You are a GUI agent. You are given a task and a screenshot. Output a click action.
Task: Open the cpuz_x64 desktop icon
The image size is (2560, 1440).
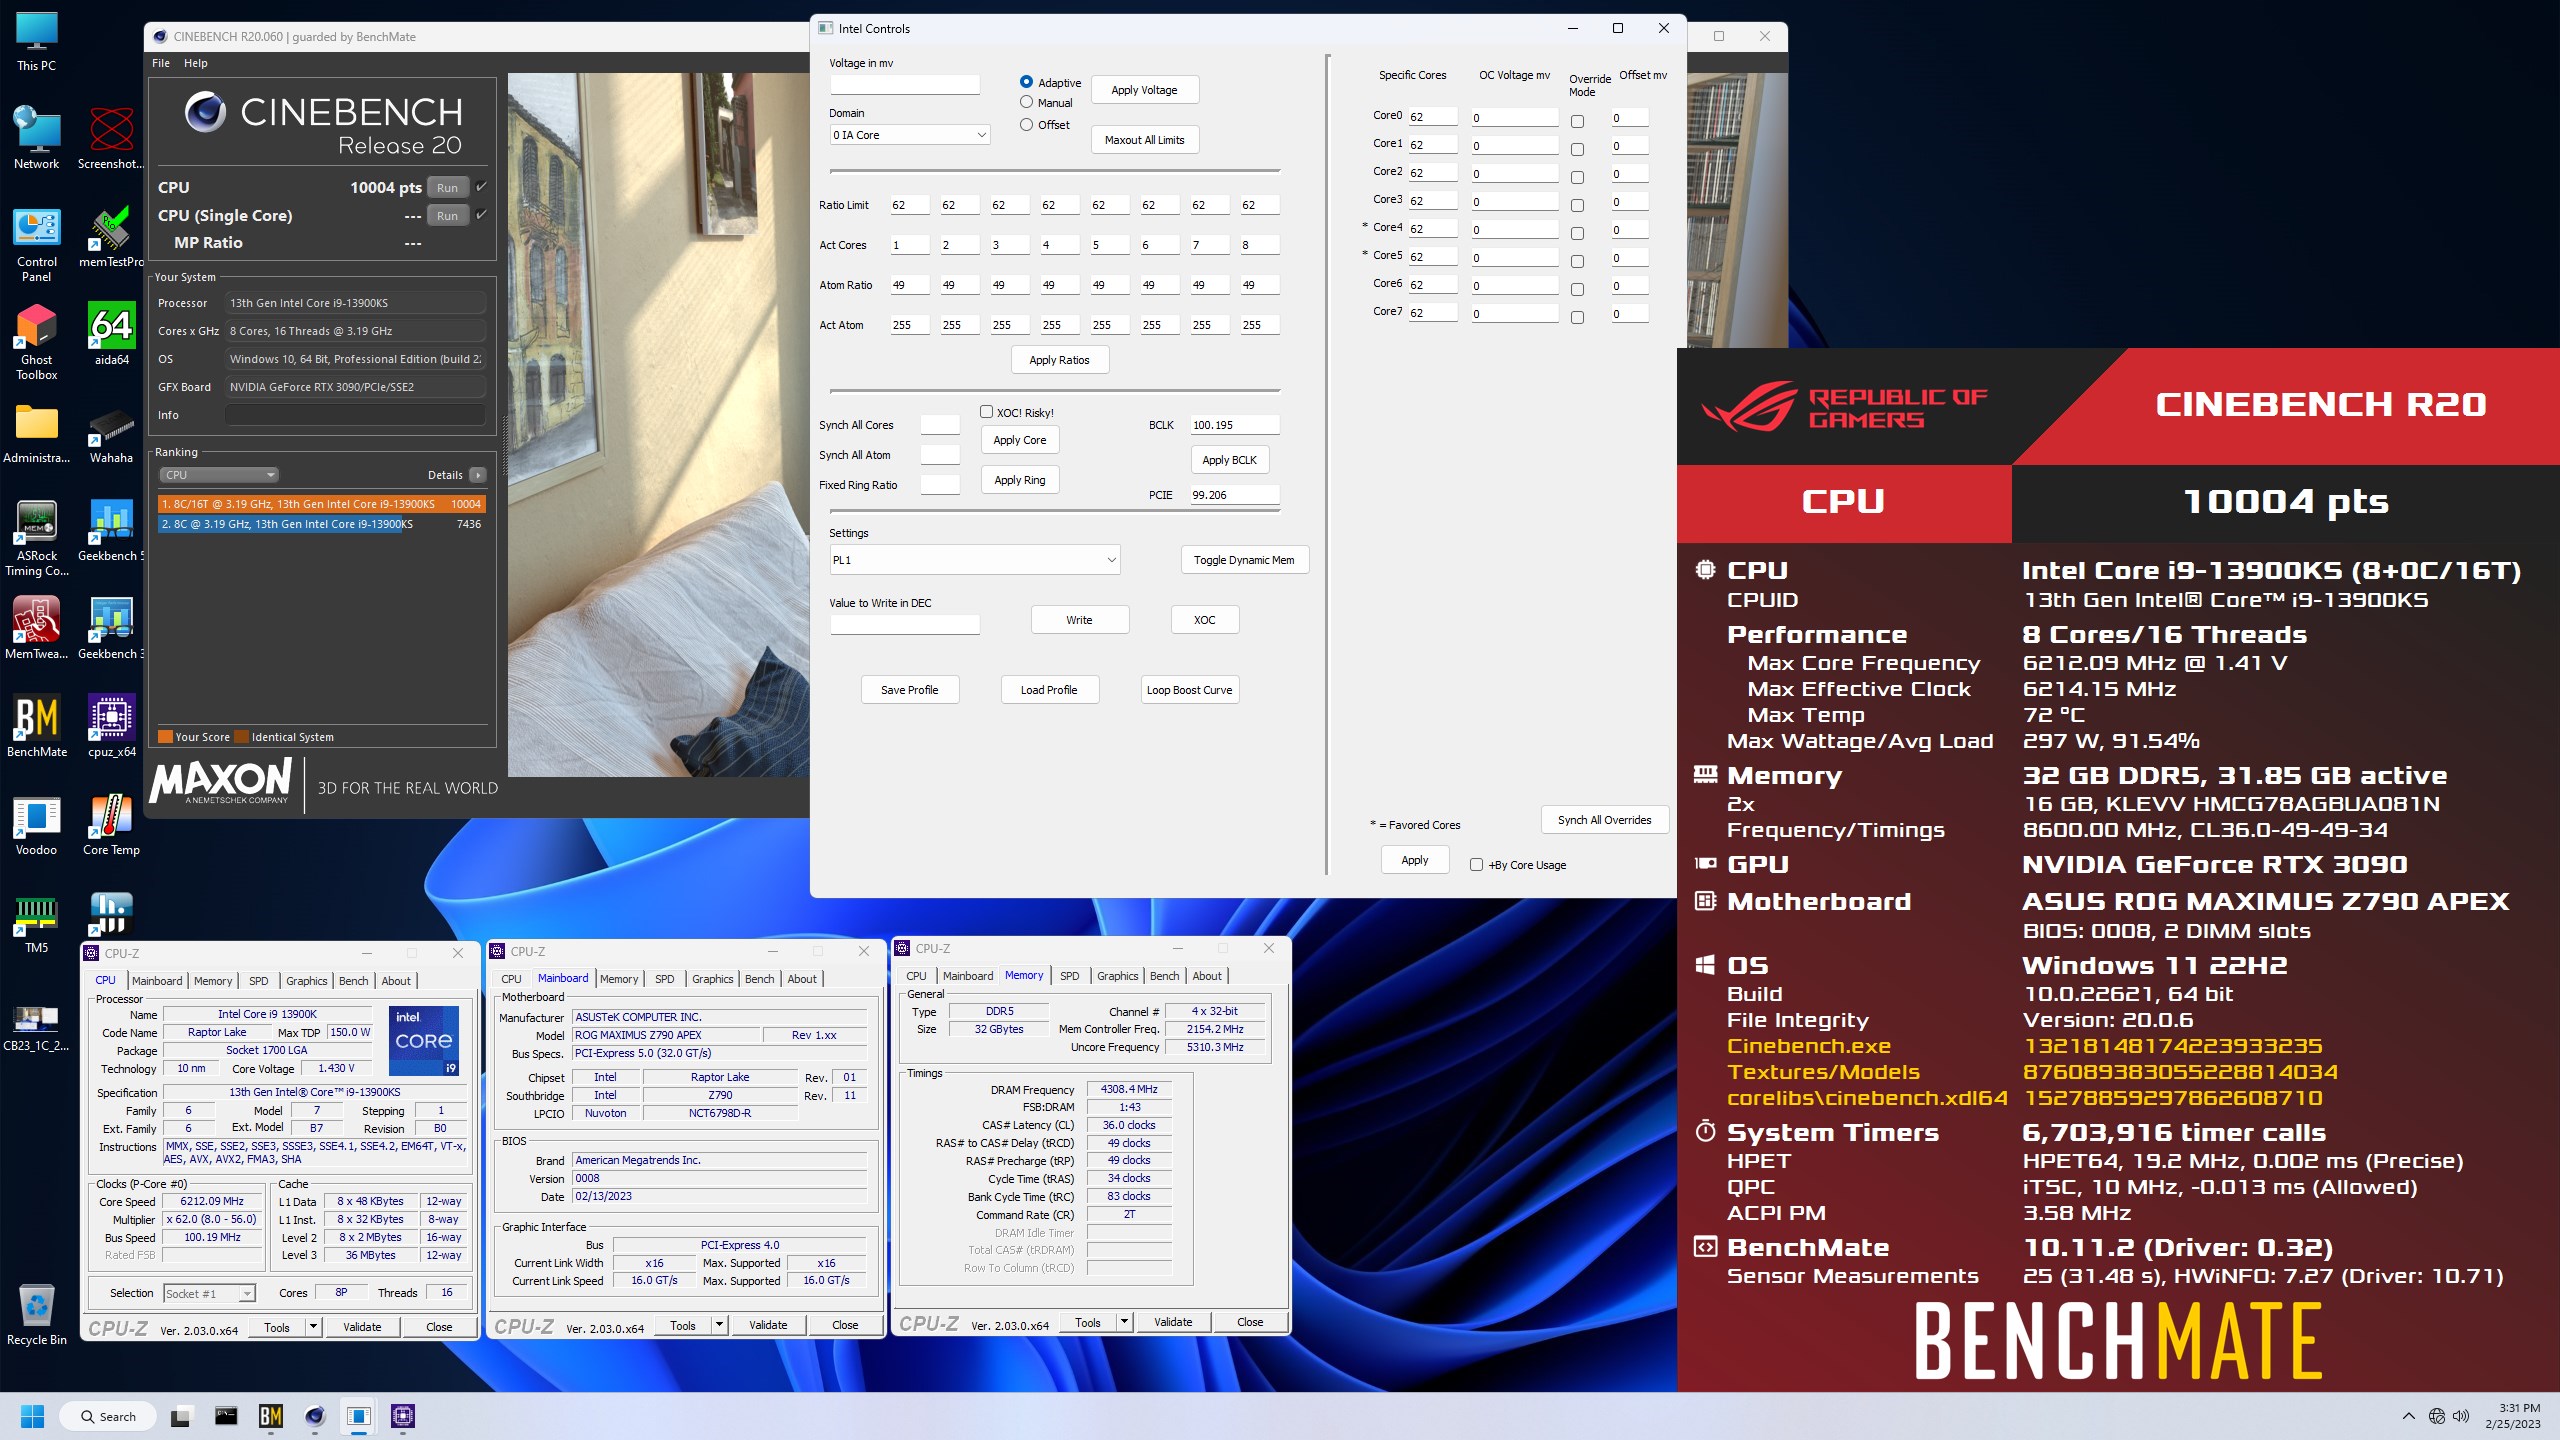click(x=111, y=726)
